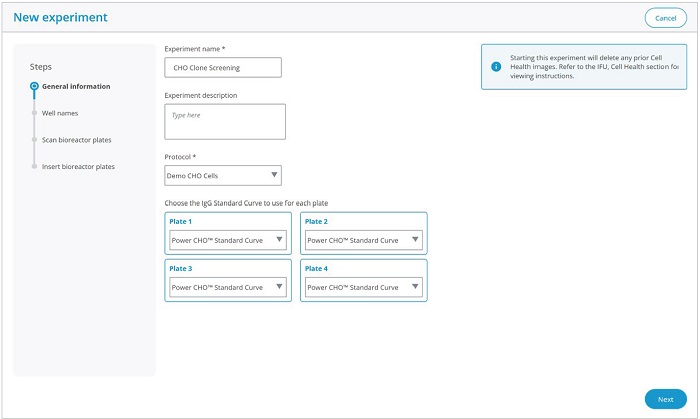This screenshot has height=419, width=700.
Task: Select the General information step
Action: [76, 86]
